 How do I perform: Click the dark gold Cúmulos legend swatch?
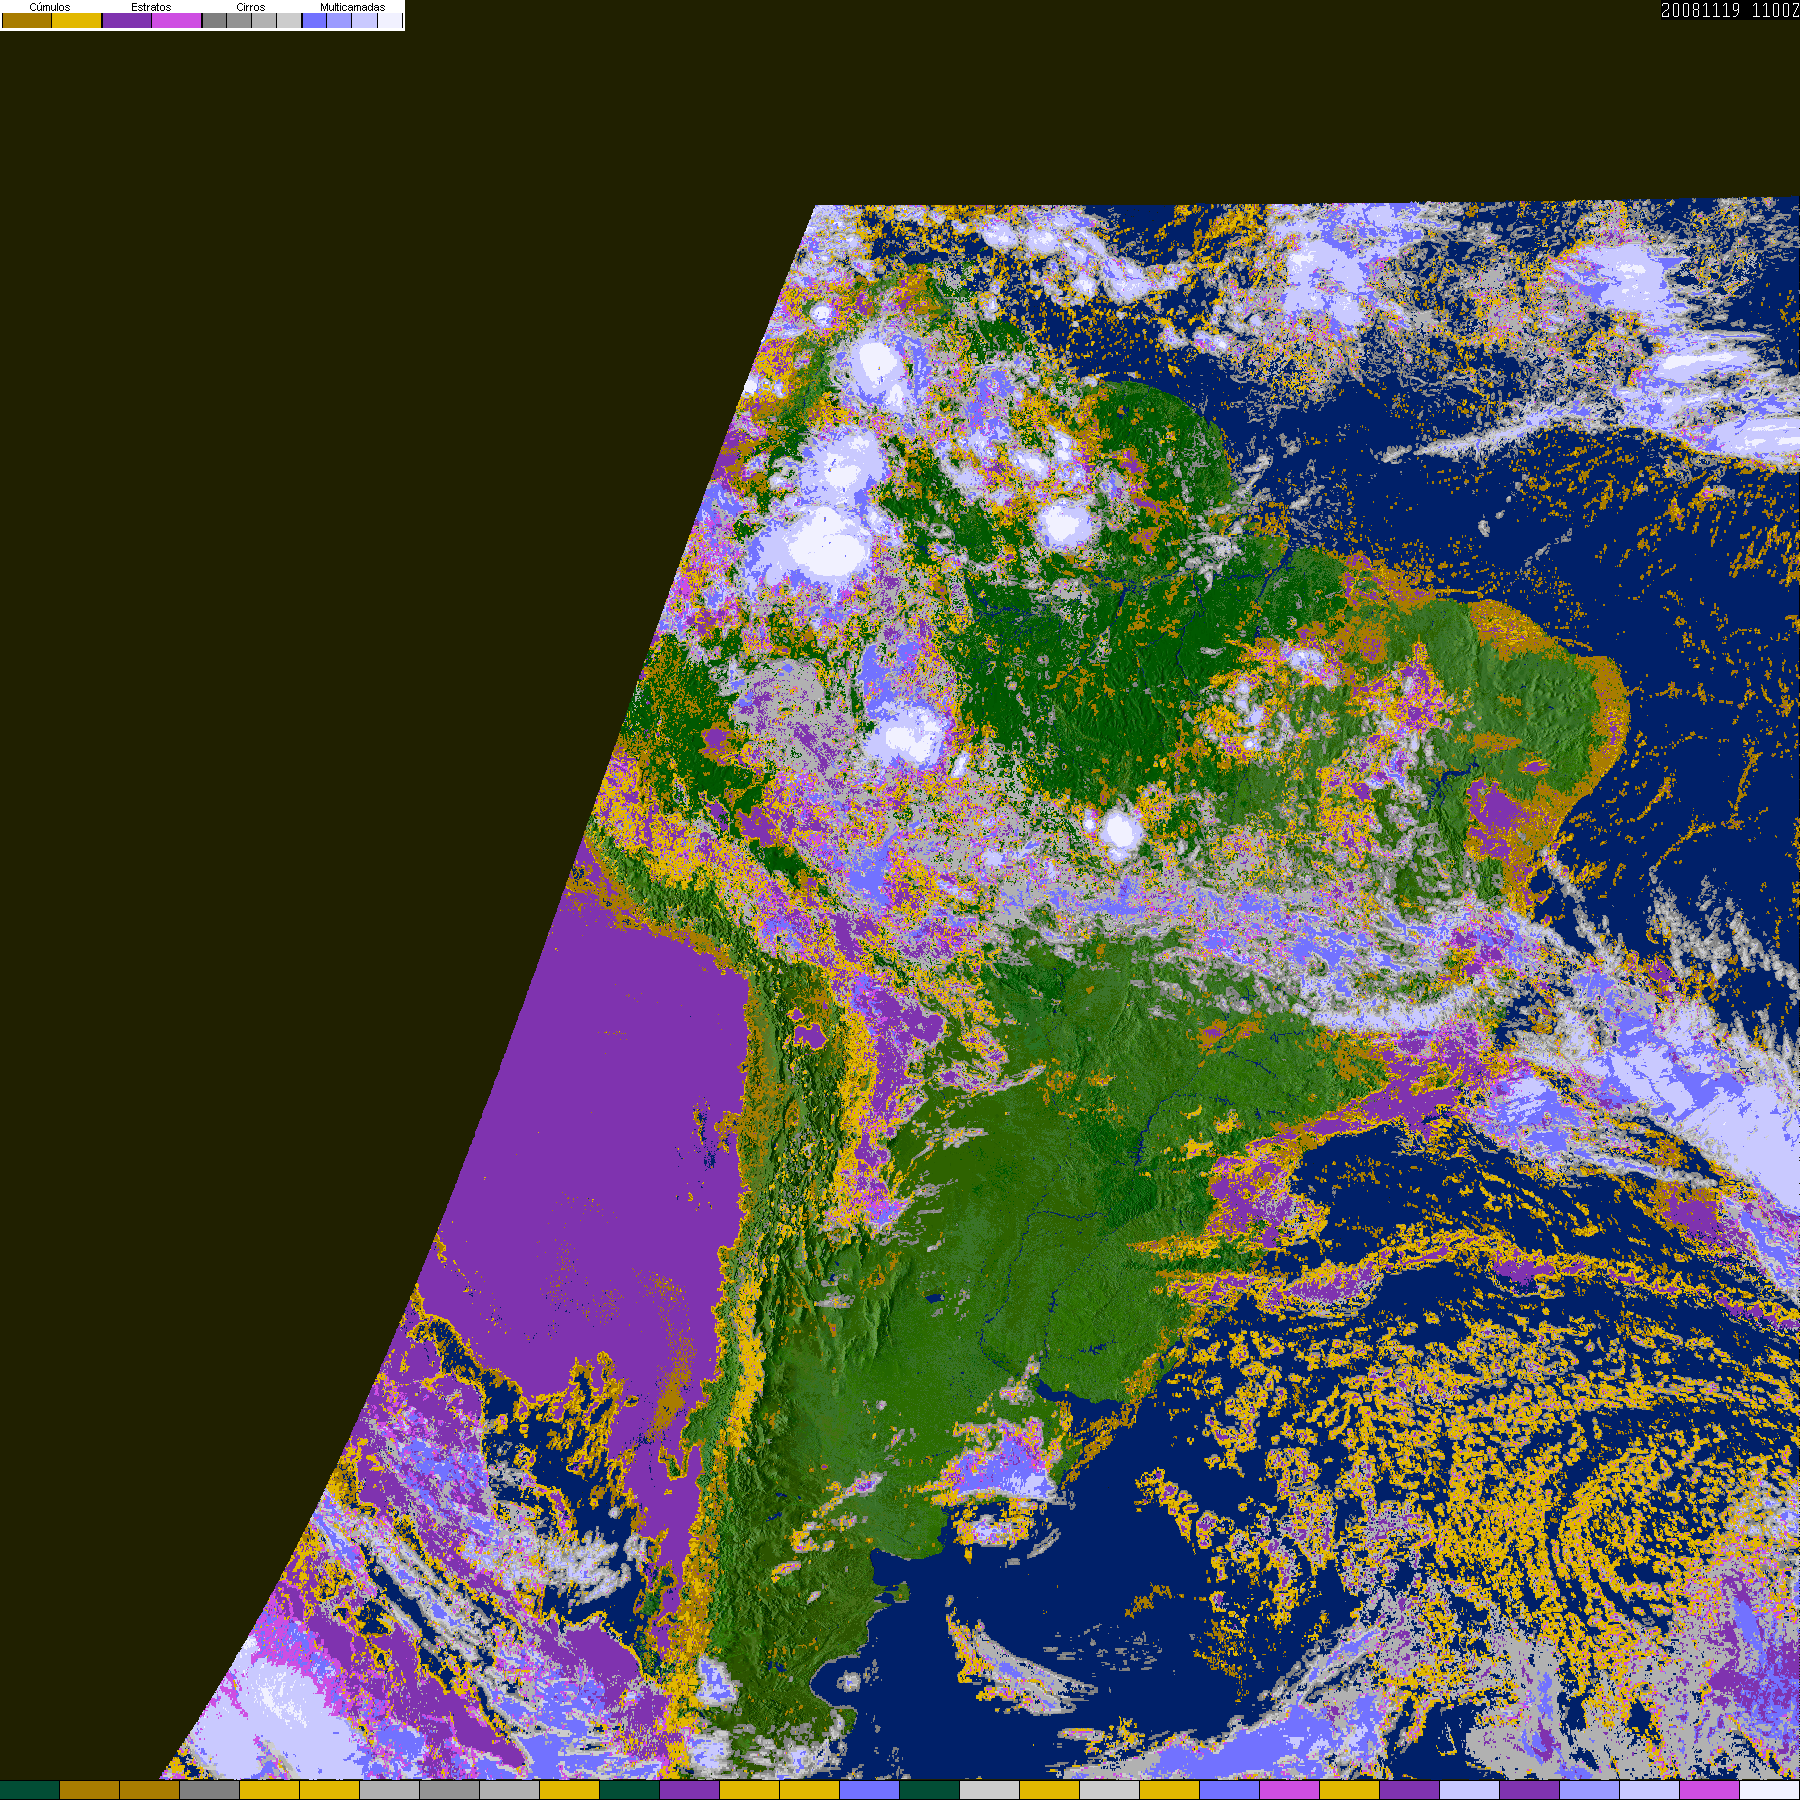tap(27, 20)
